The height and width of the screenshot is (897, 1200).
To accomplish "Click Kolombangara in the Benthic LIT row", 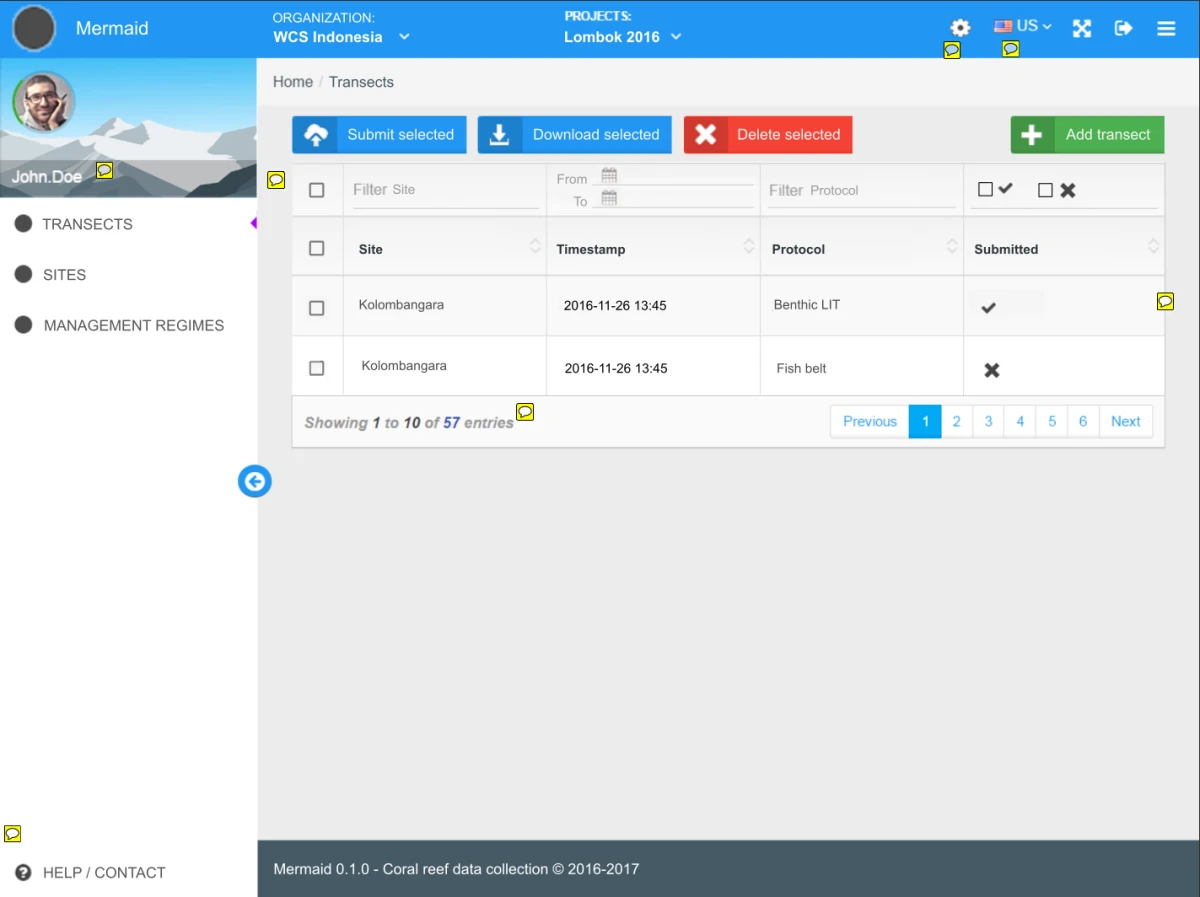I will 401,305.
